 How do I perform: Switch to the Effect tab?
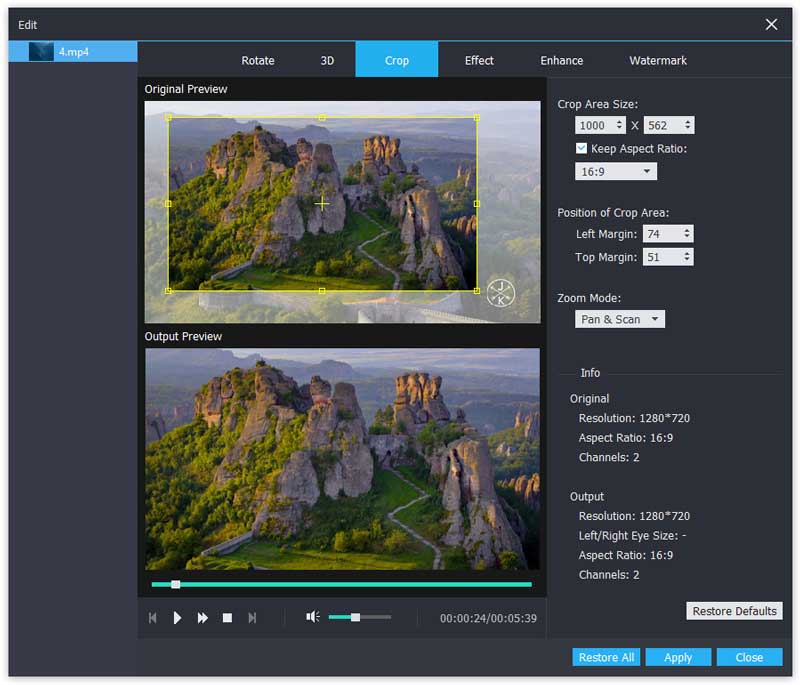(x=479, y=60)
